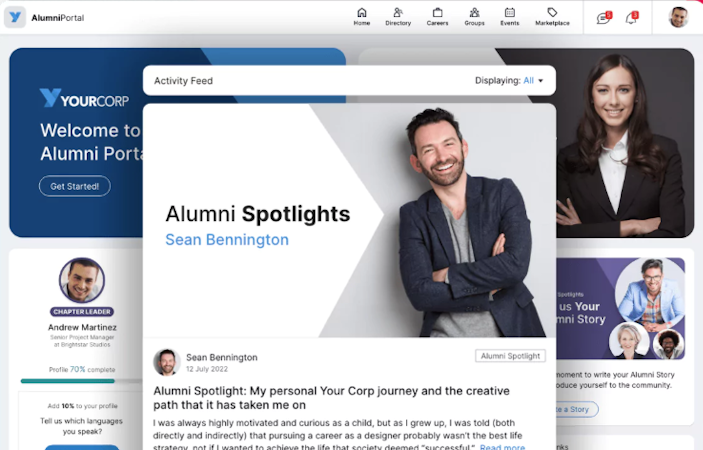
Task: Click the Get Started! button
Action: (74, 186)
